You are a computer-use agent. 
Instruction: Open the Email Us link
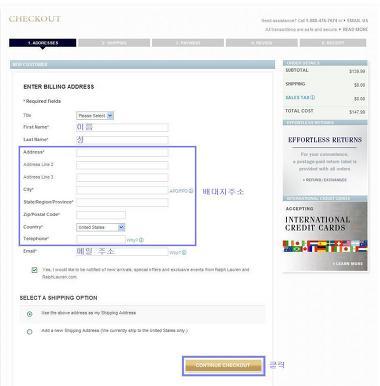tap(357, 21)
